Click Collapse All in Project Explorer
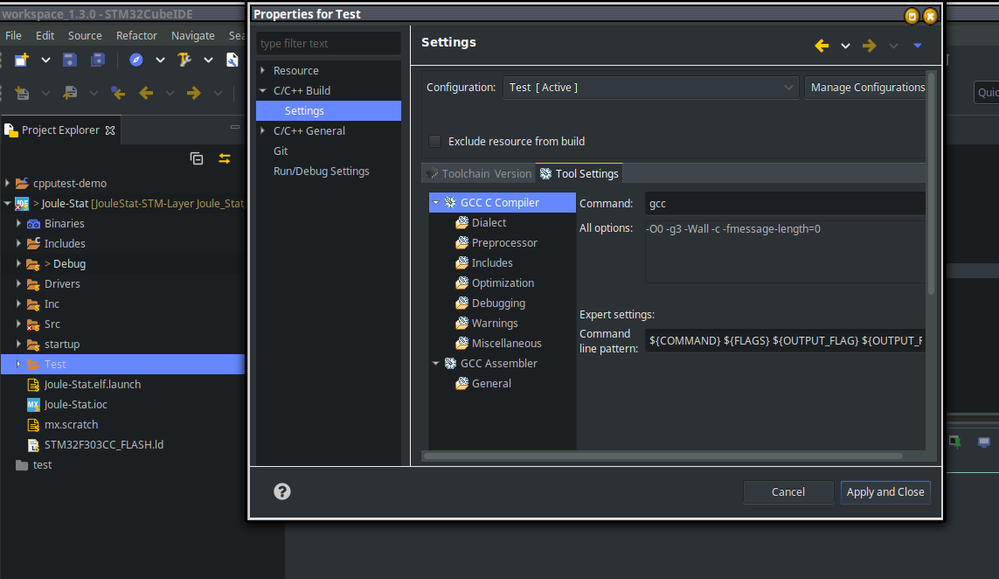Viewport: 999px width, 579px height. pyautogui.click(x=196, y=159)
